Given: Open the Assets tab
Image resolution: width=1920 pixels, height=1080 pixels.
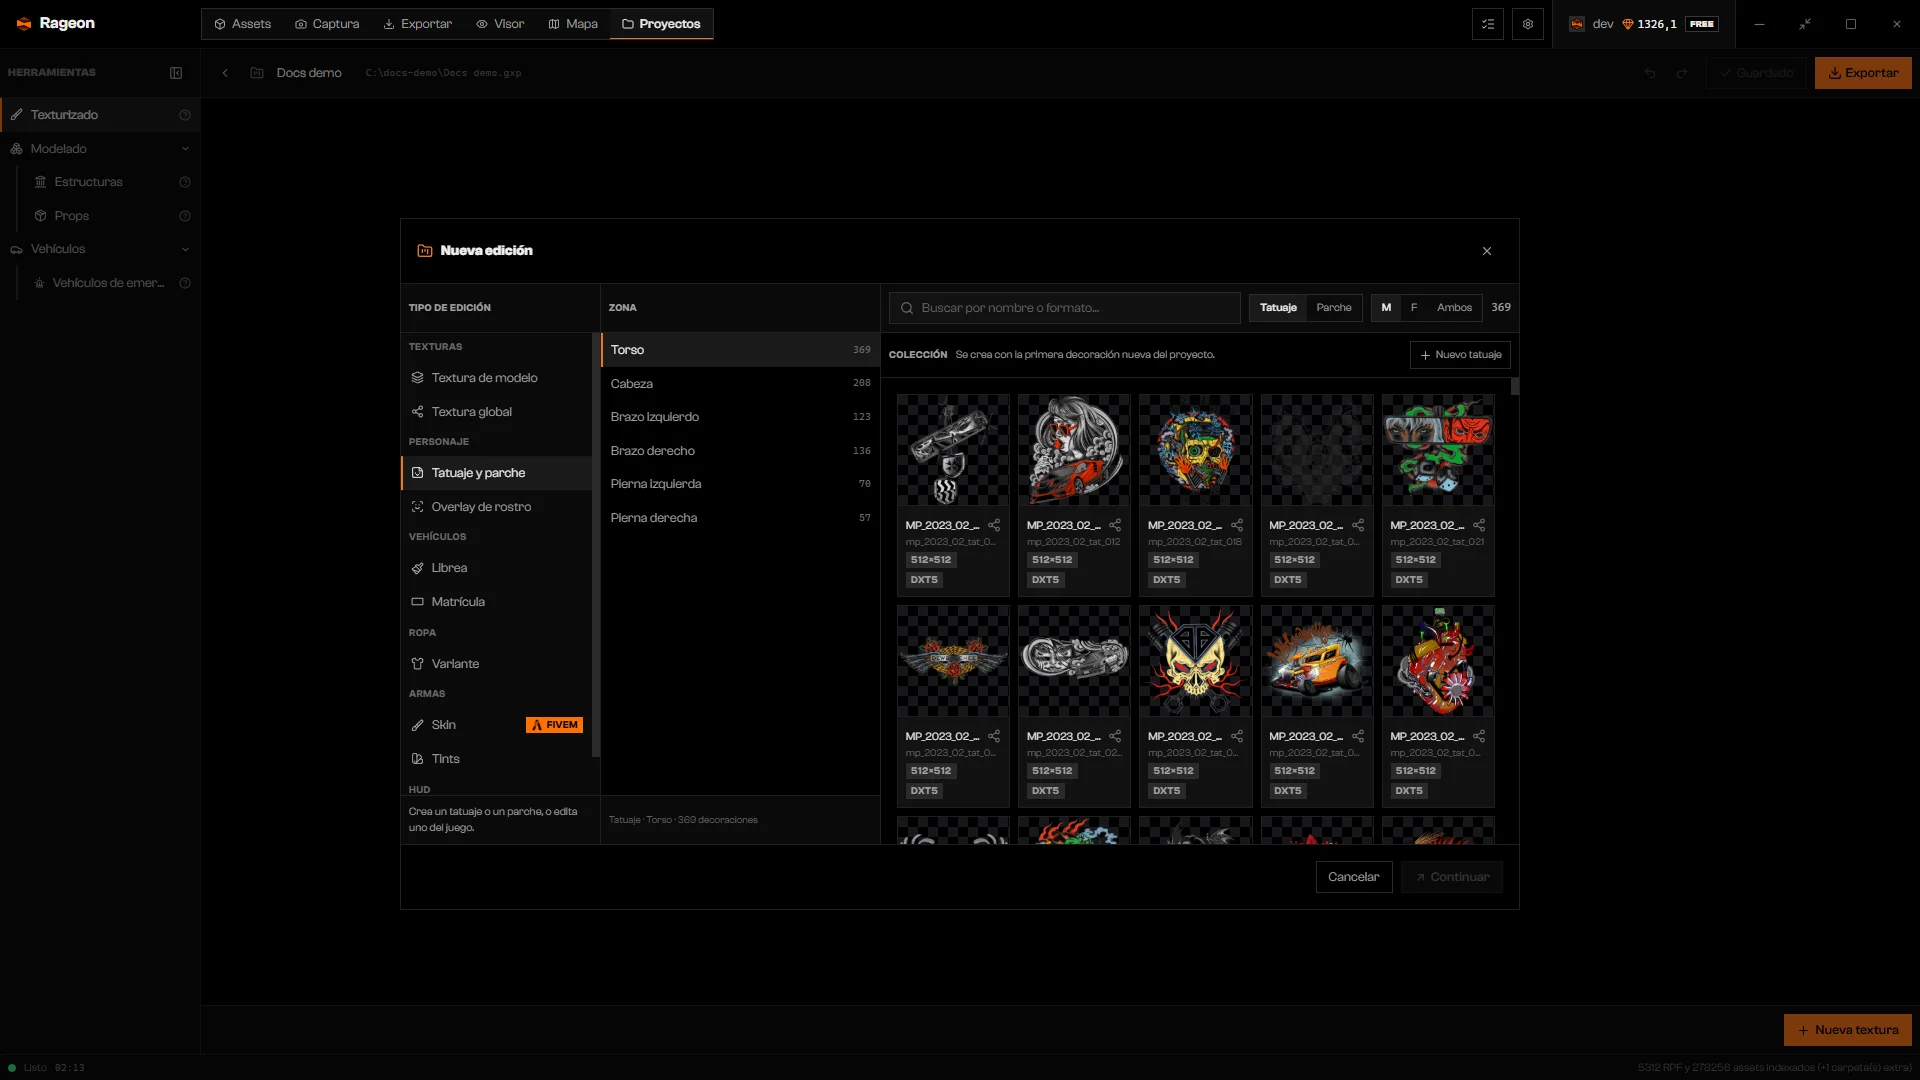Looking at the screenshot, I should [x=242, y=24].
